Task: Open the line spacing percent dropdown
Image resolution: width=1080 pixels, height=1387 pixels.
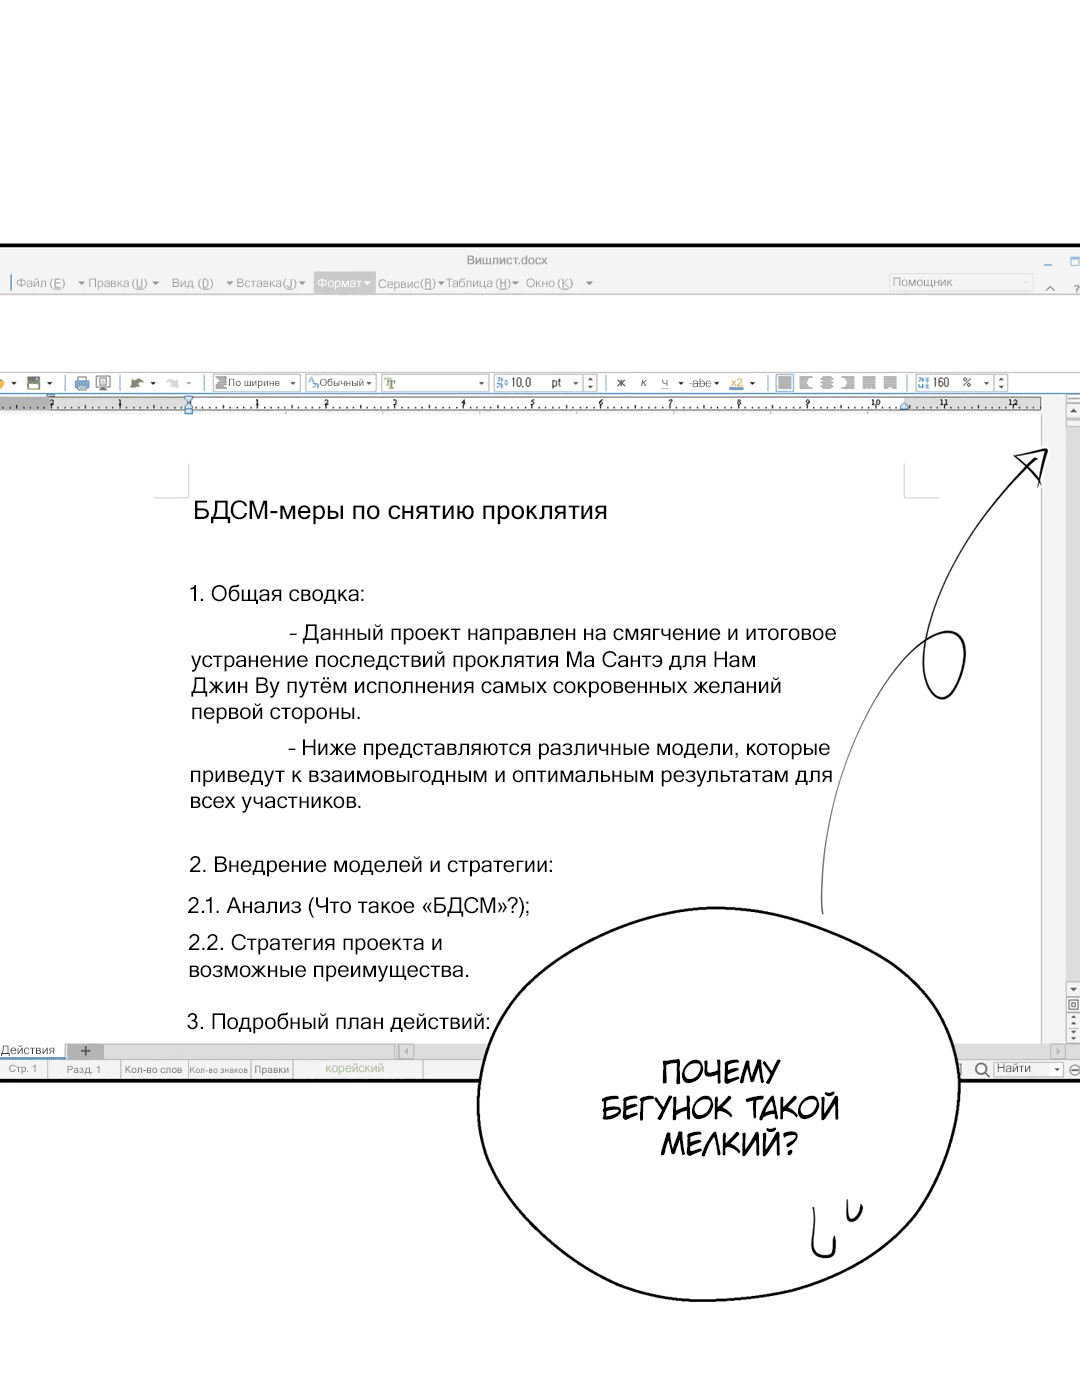Action: (x=987, y=384)
